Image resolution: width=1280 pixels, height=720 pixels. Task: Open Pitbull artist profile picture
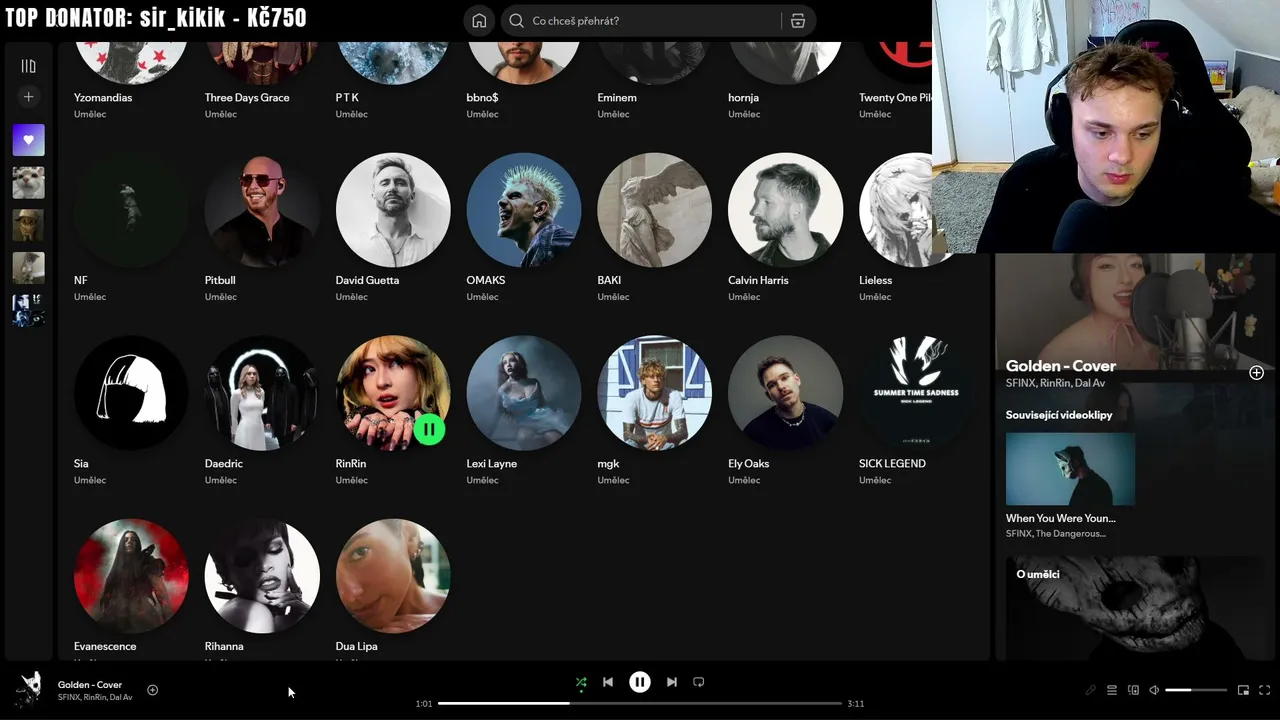pyautogui.click(x=262, y=210)
